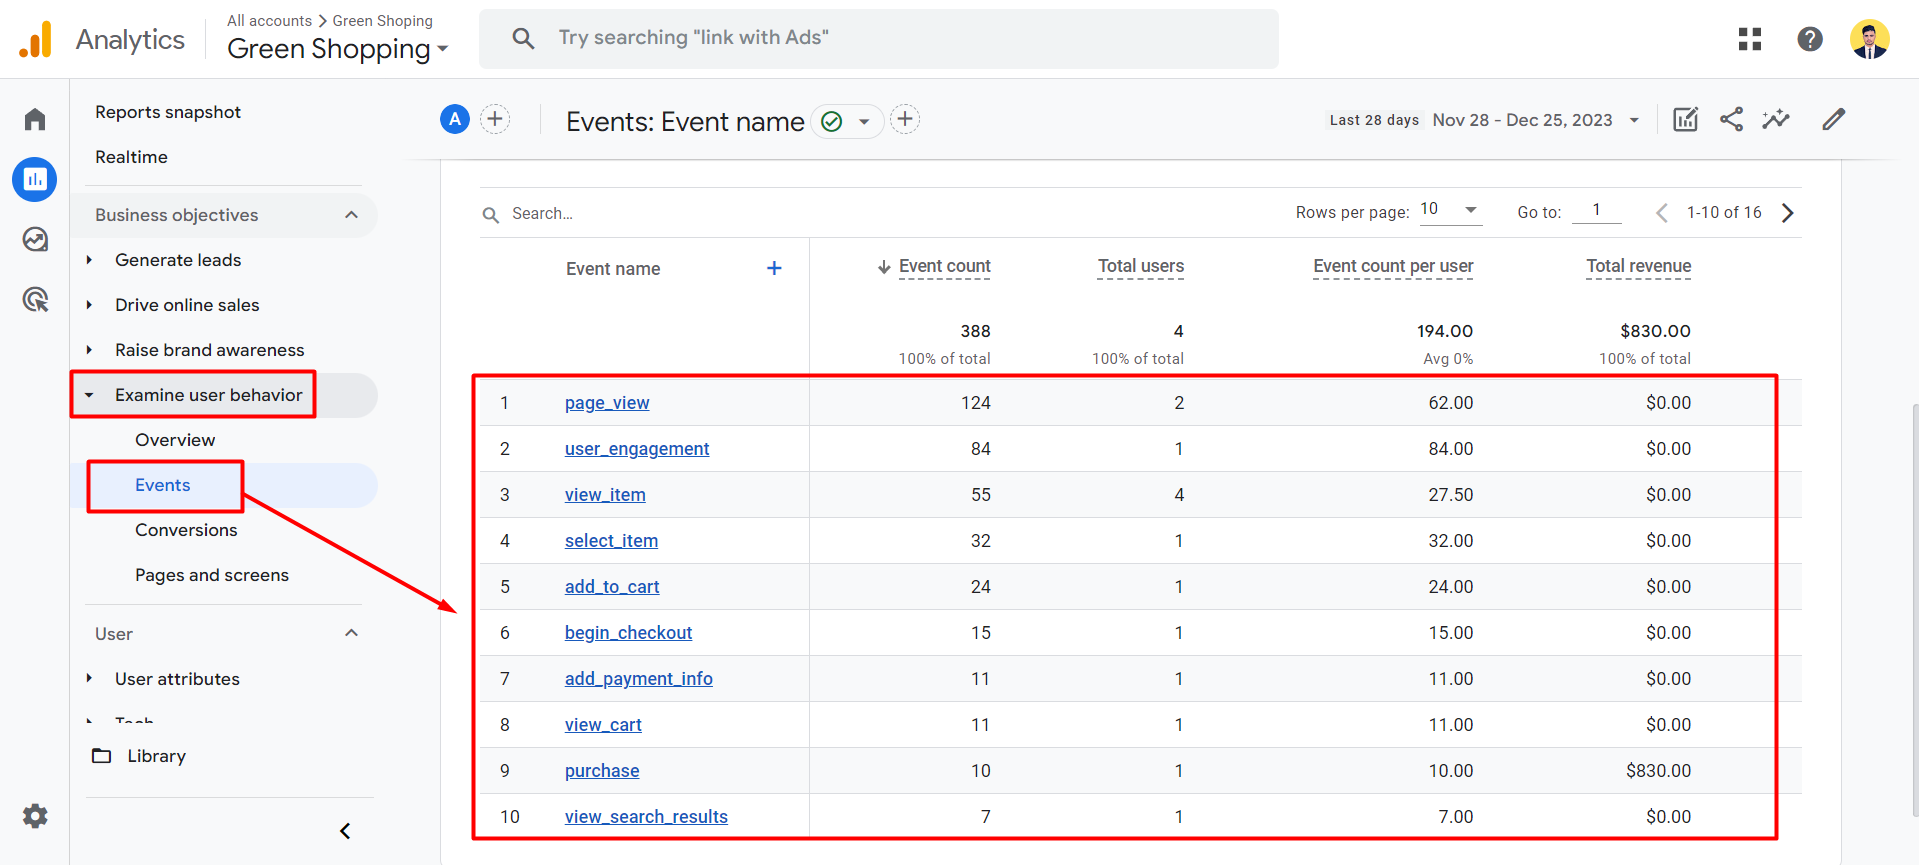Select Pages and screens report

click(x=212, y=575)
